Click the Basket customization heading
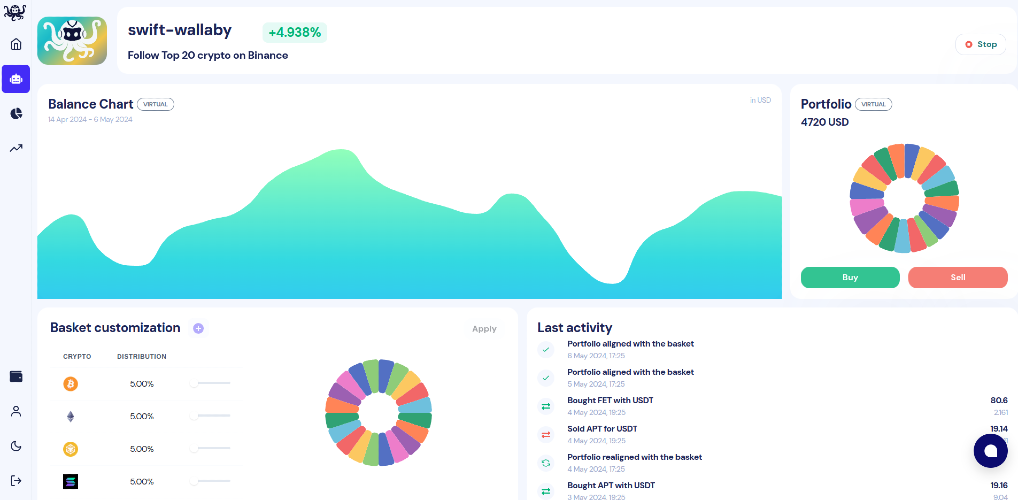The height and width of the screenshot is (500, 1018). tap(115, 328)
